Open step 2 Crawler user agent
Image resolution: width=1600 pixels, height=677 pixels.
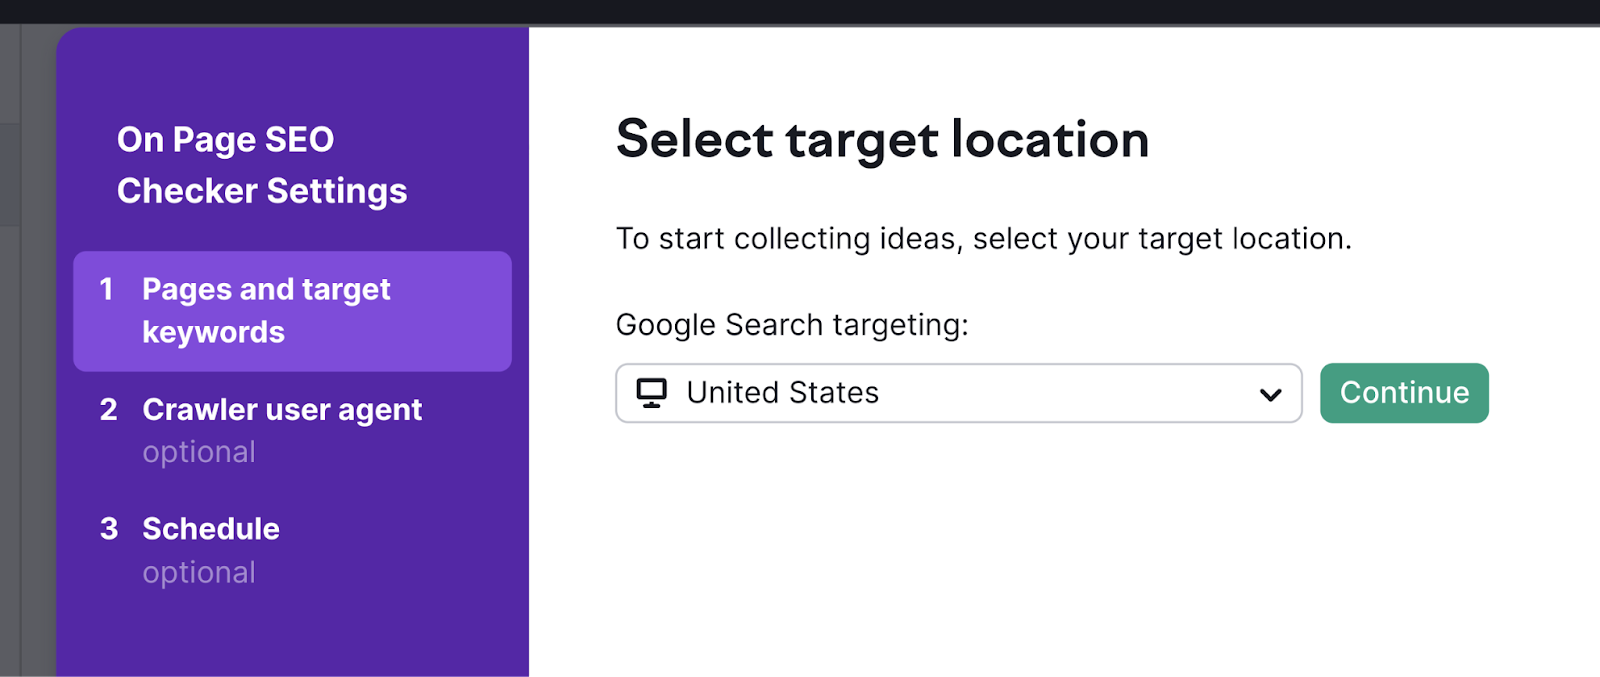[x=282, y=409]
